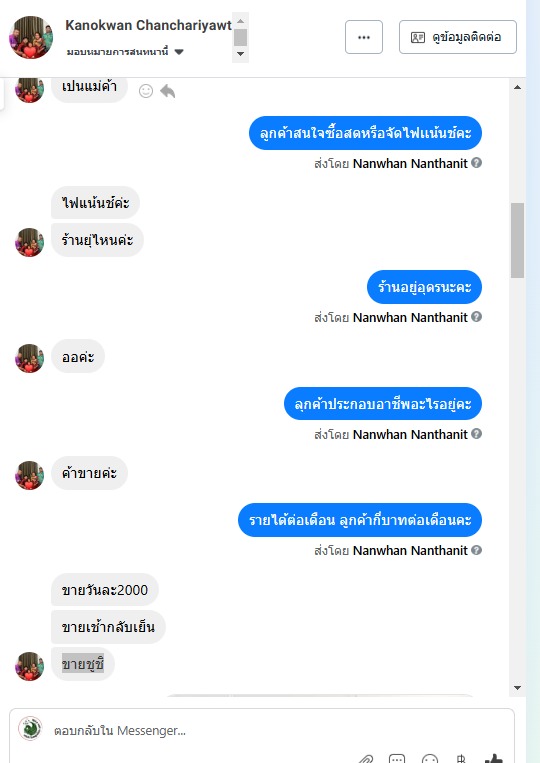Click the reply arrow icon beside เป็นแม่ค้า
540x763 pixels.
coord(167,91)
